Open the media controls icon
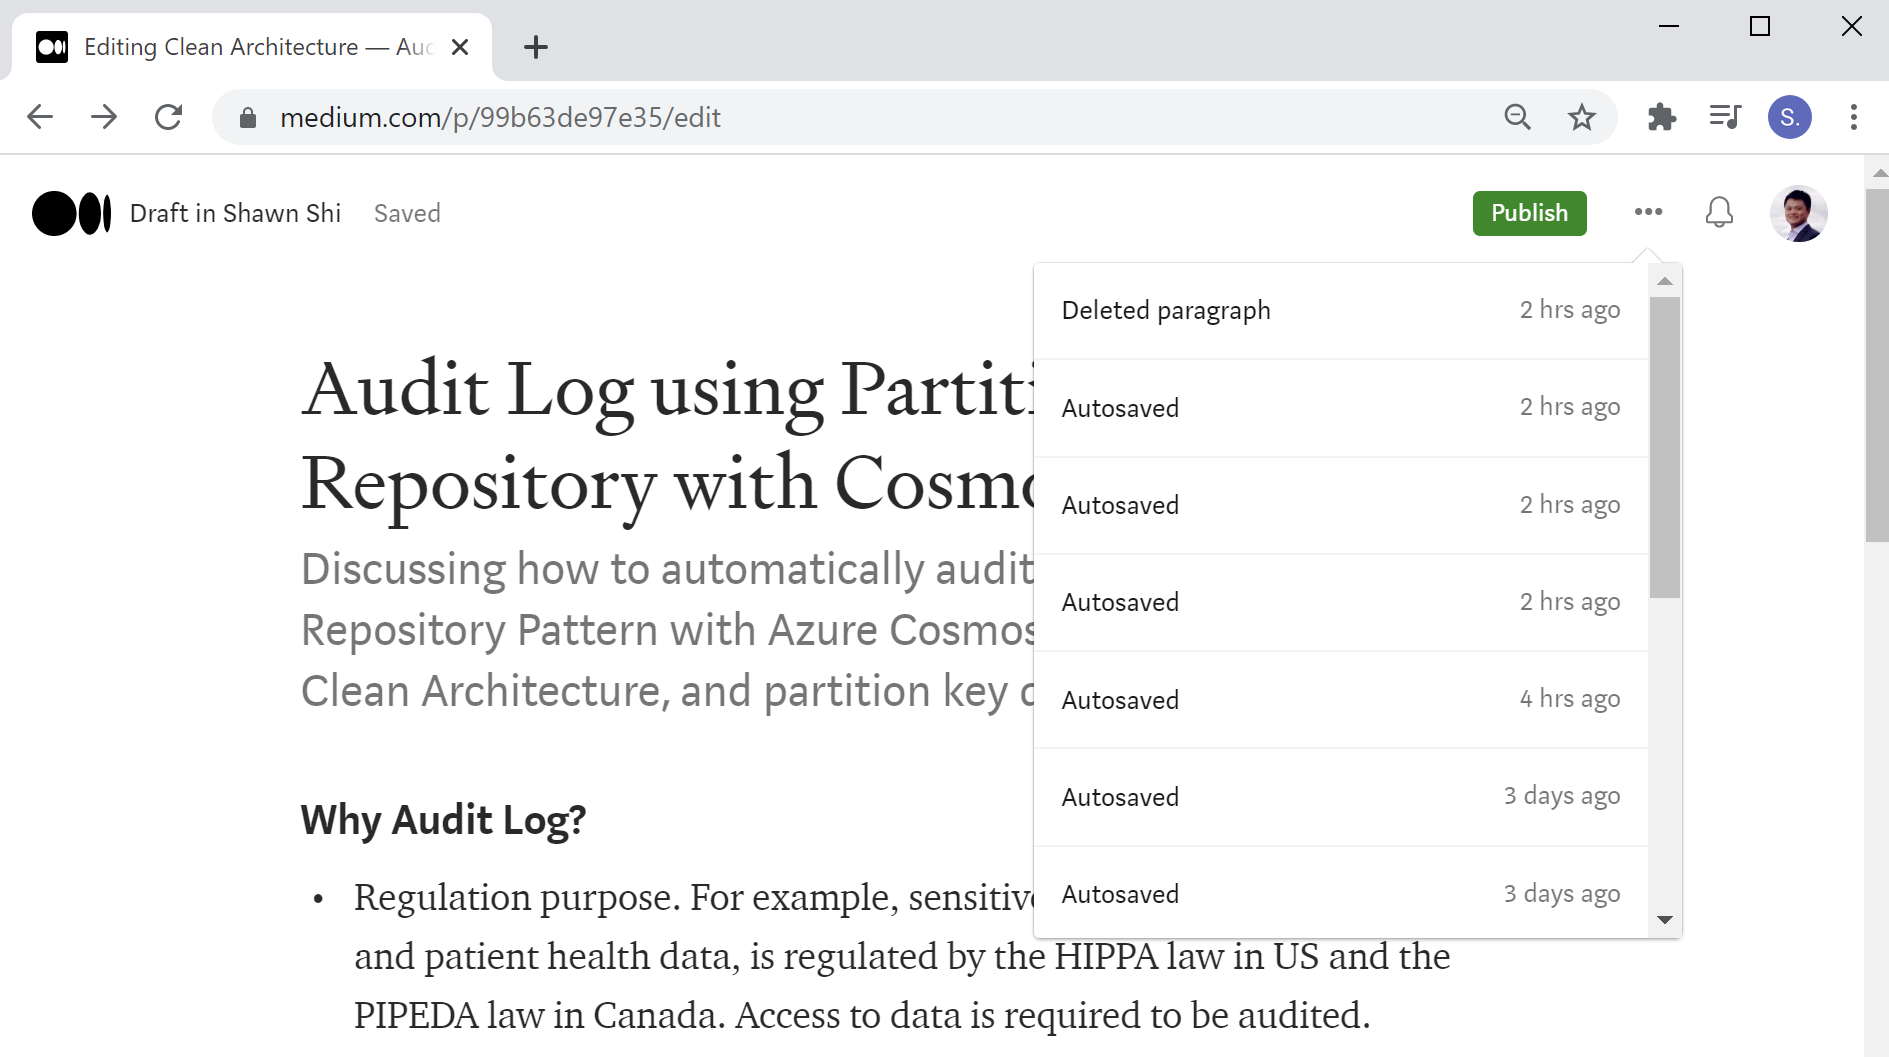Viewport: 1889px width, 1057px height. [x=1725, y=117]
